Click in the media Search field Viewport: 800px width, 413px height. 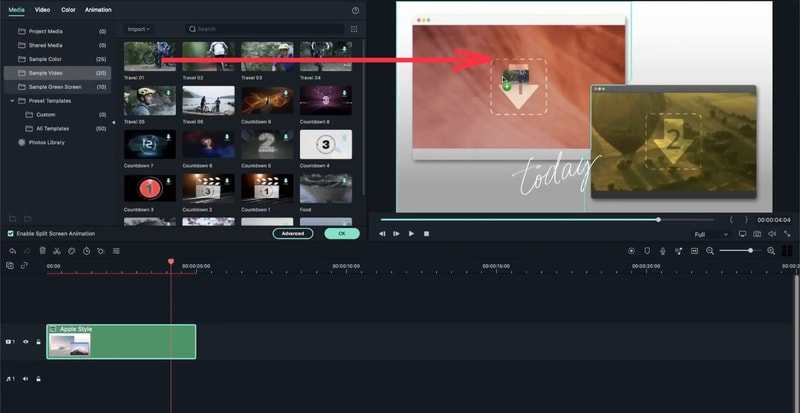[x=264, y=29]
